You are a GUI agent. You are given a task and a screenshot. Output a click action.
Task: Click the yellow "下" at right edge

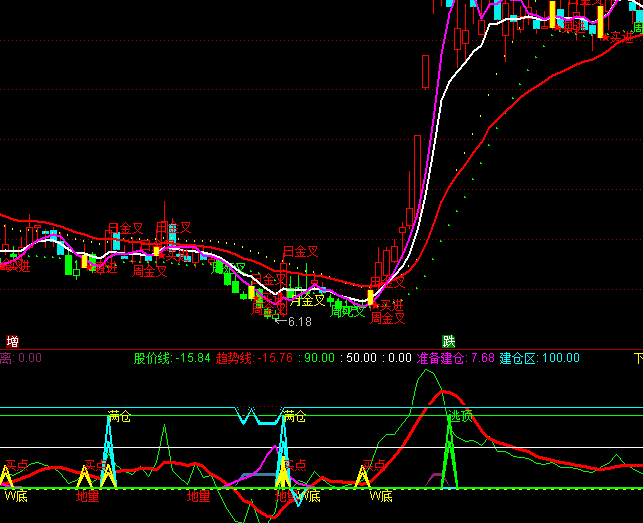[637, 358]
